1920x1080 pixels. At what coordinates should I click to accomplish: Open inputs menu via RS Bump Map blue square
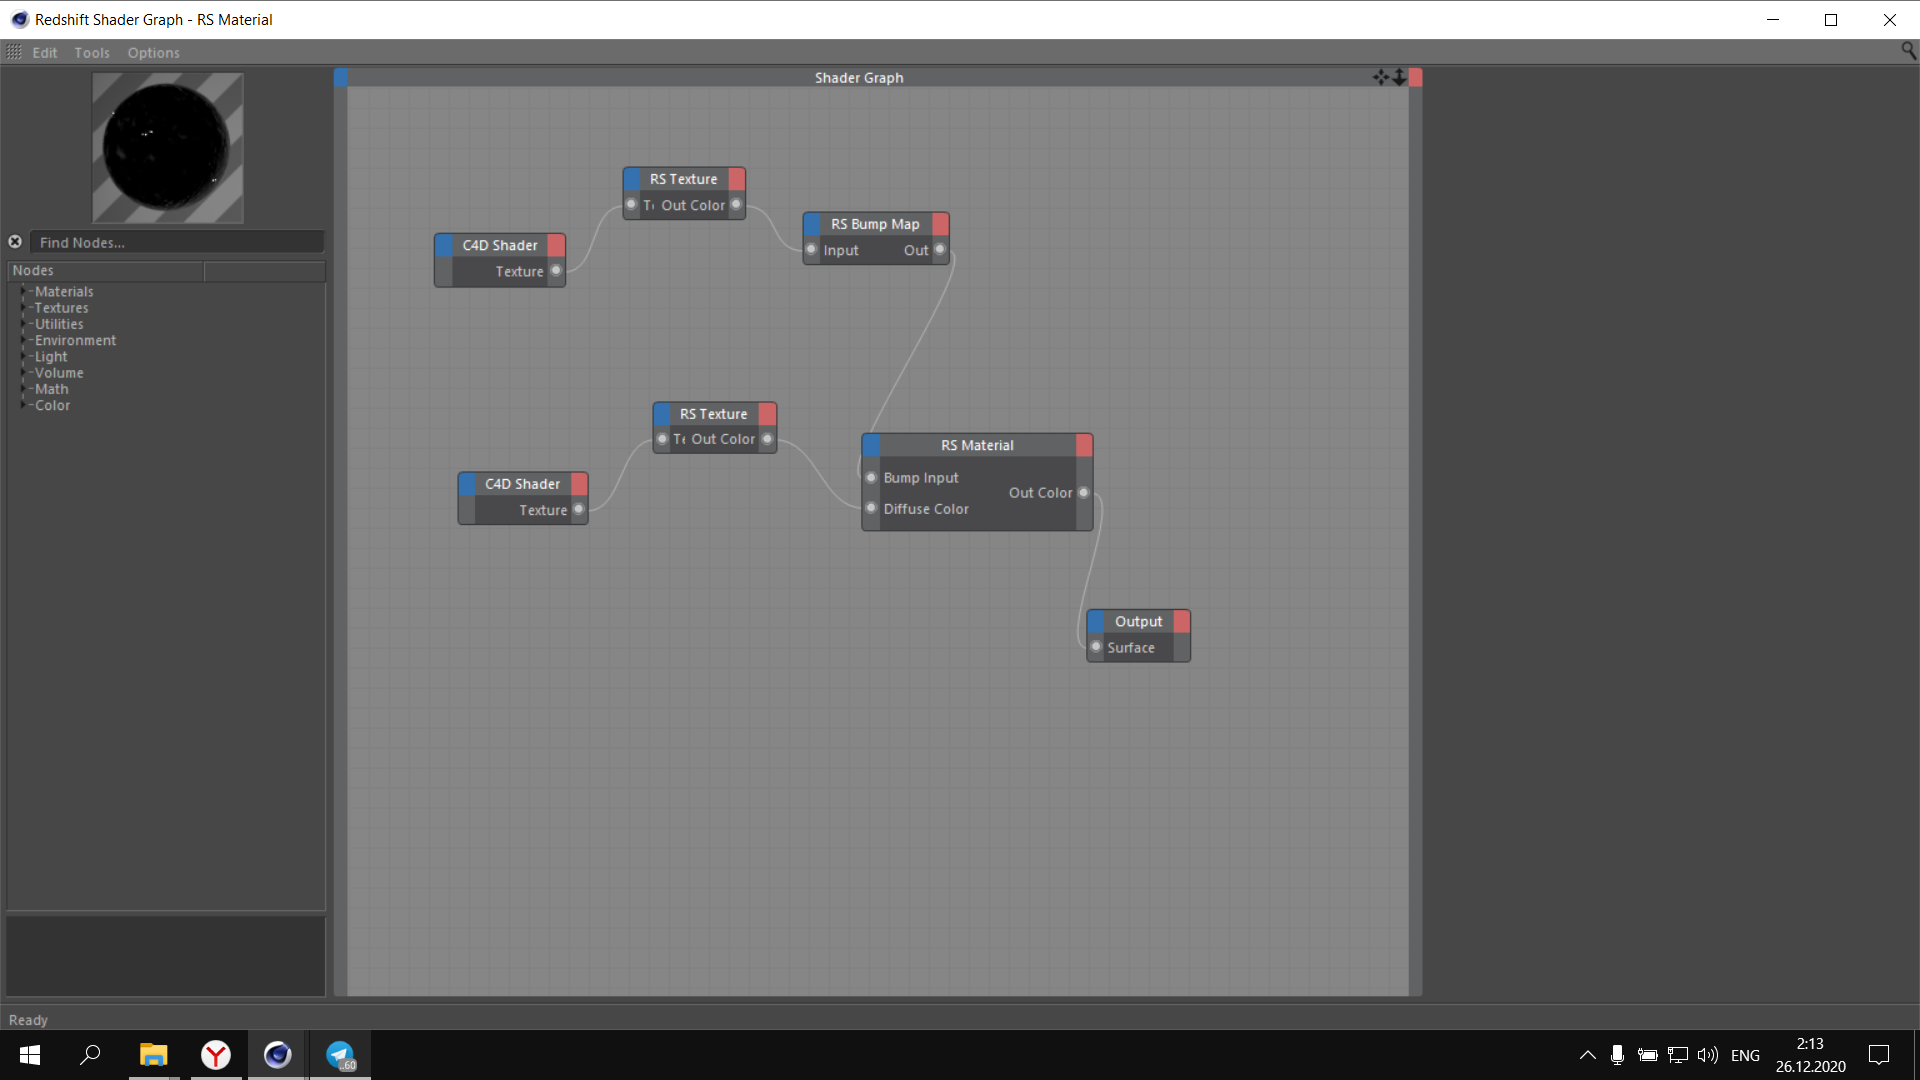pos(812,224)
